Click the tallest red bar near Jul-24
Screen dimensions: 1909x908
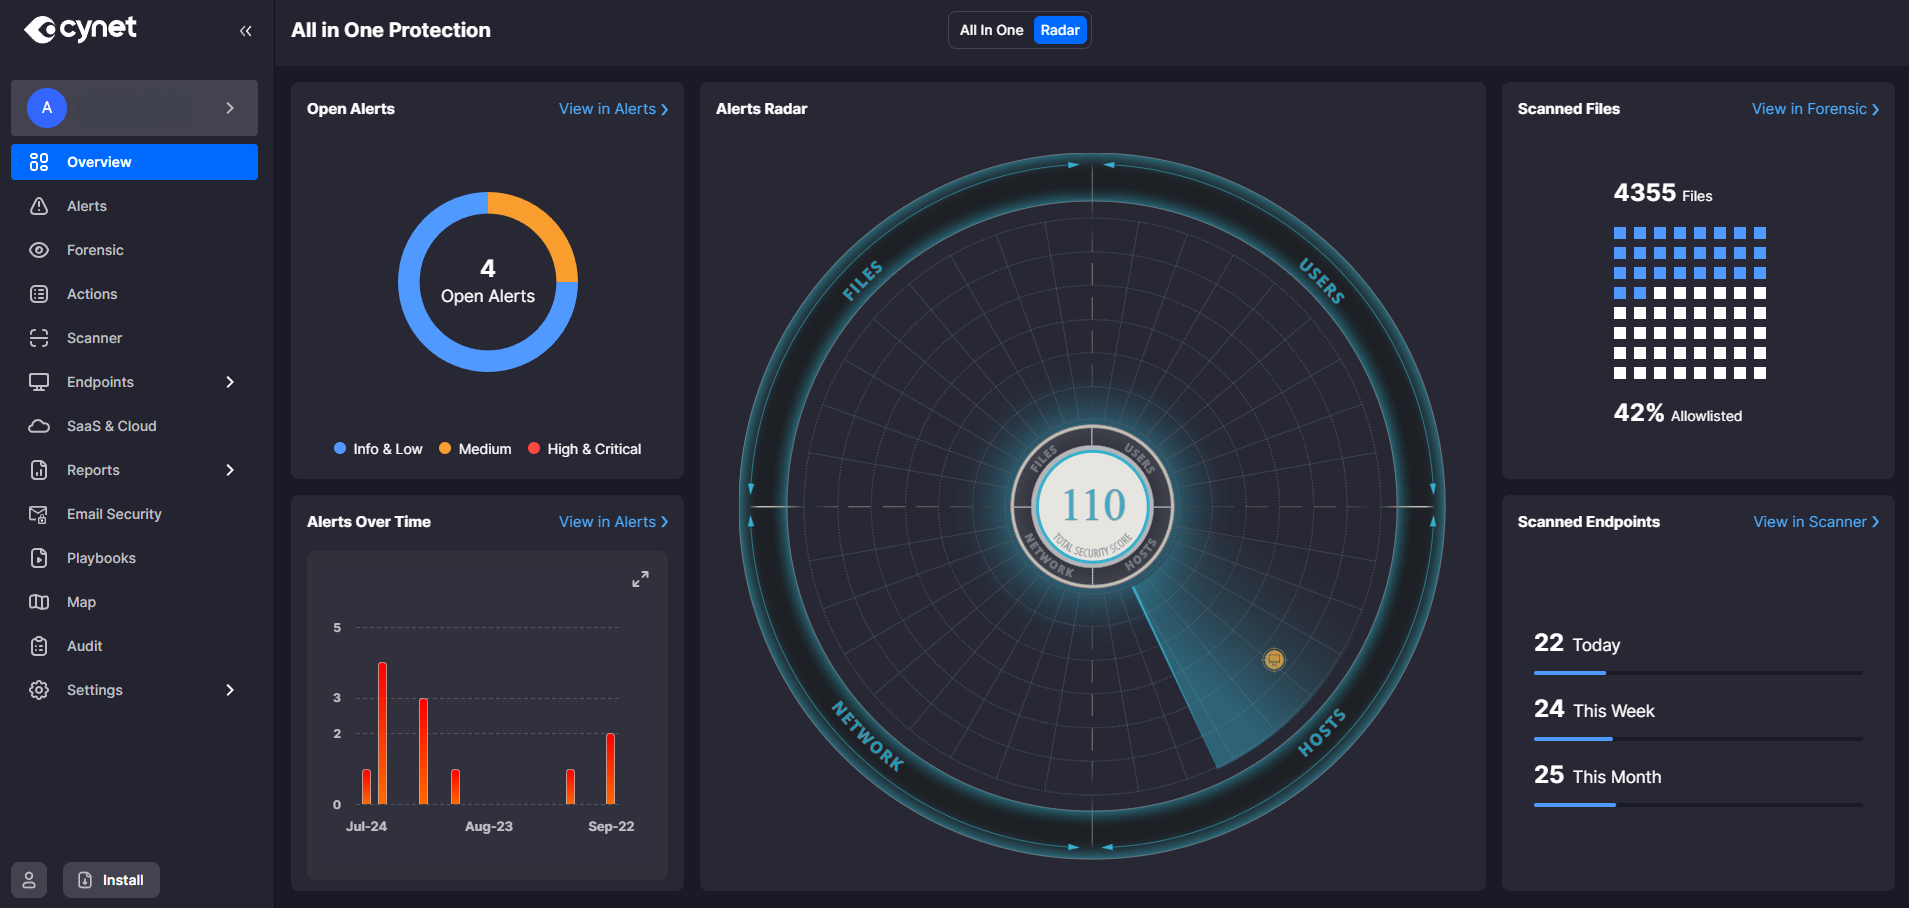pyautogui.click(x=382, y=733)
